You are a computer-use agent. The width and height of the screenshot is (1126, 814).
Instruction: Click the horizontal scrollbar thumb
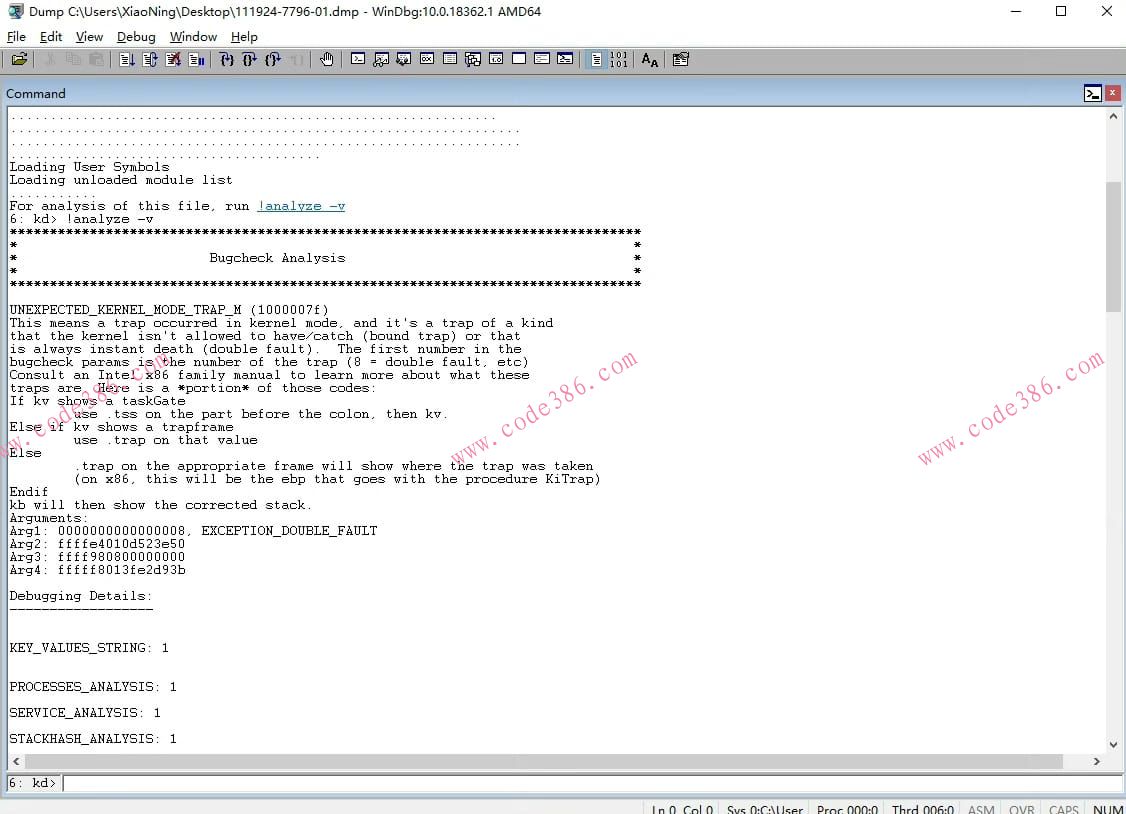coord(544,762)
